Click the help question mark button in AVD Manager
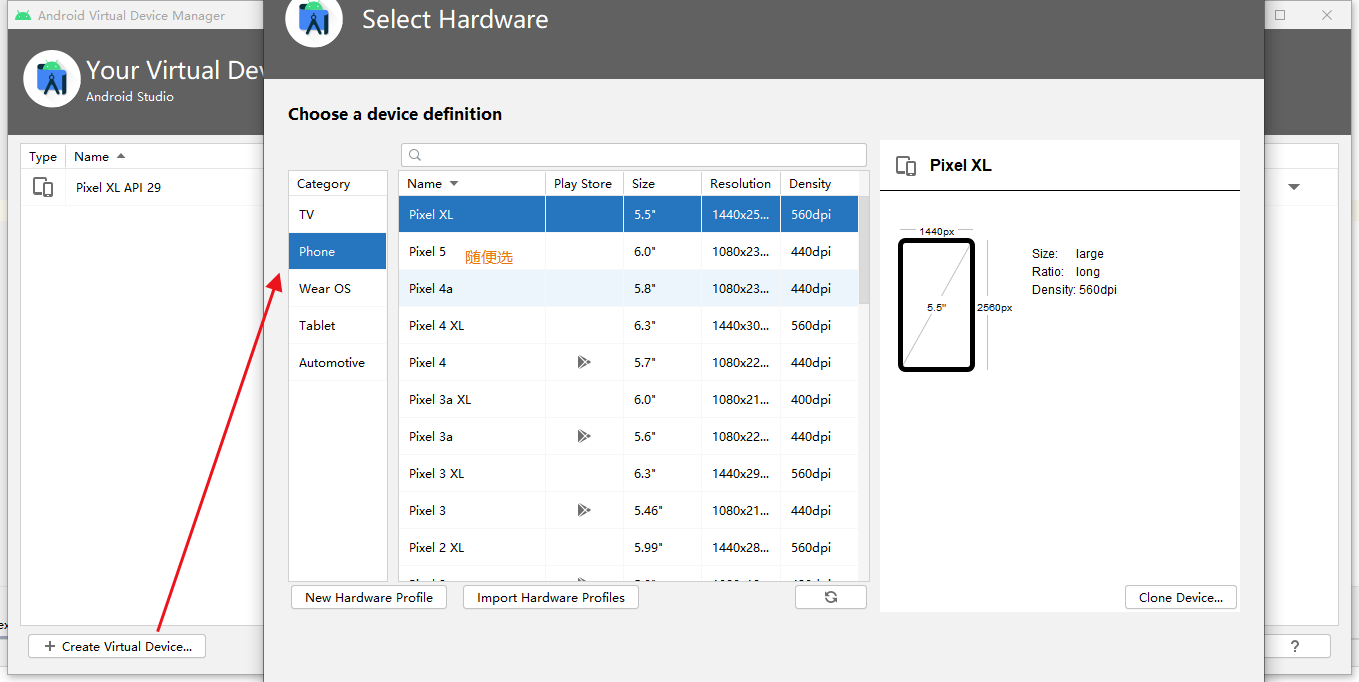Screen dimensions: 1359x682 (x=1294, y=647)
